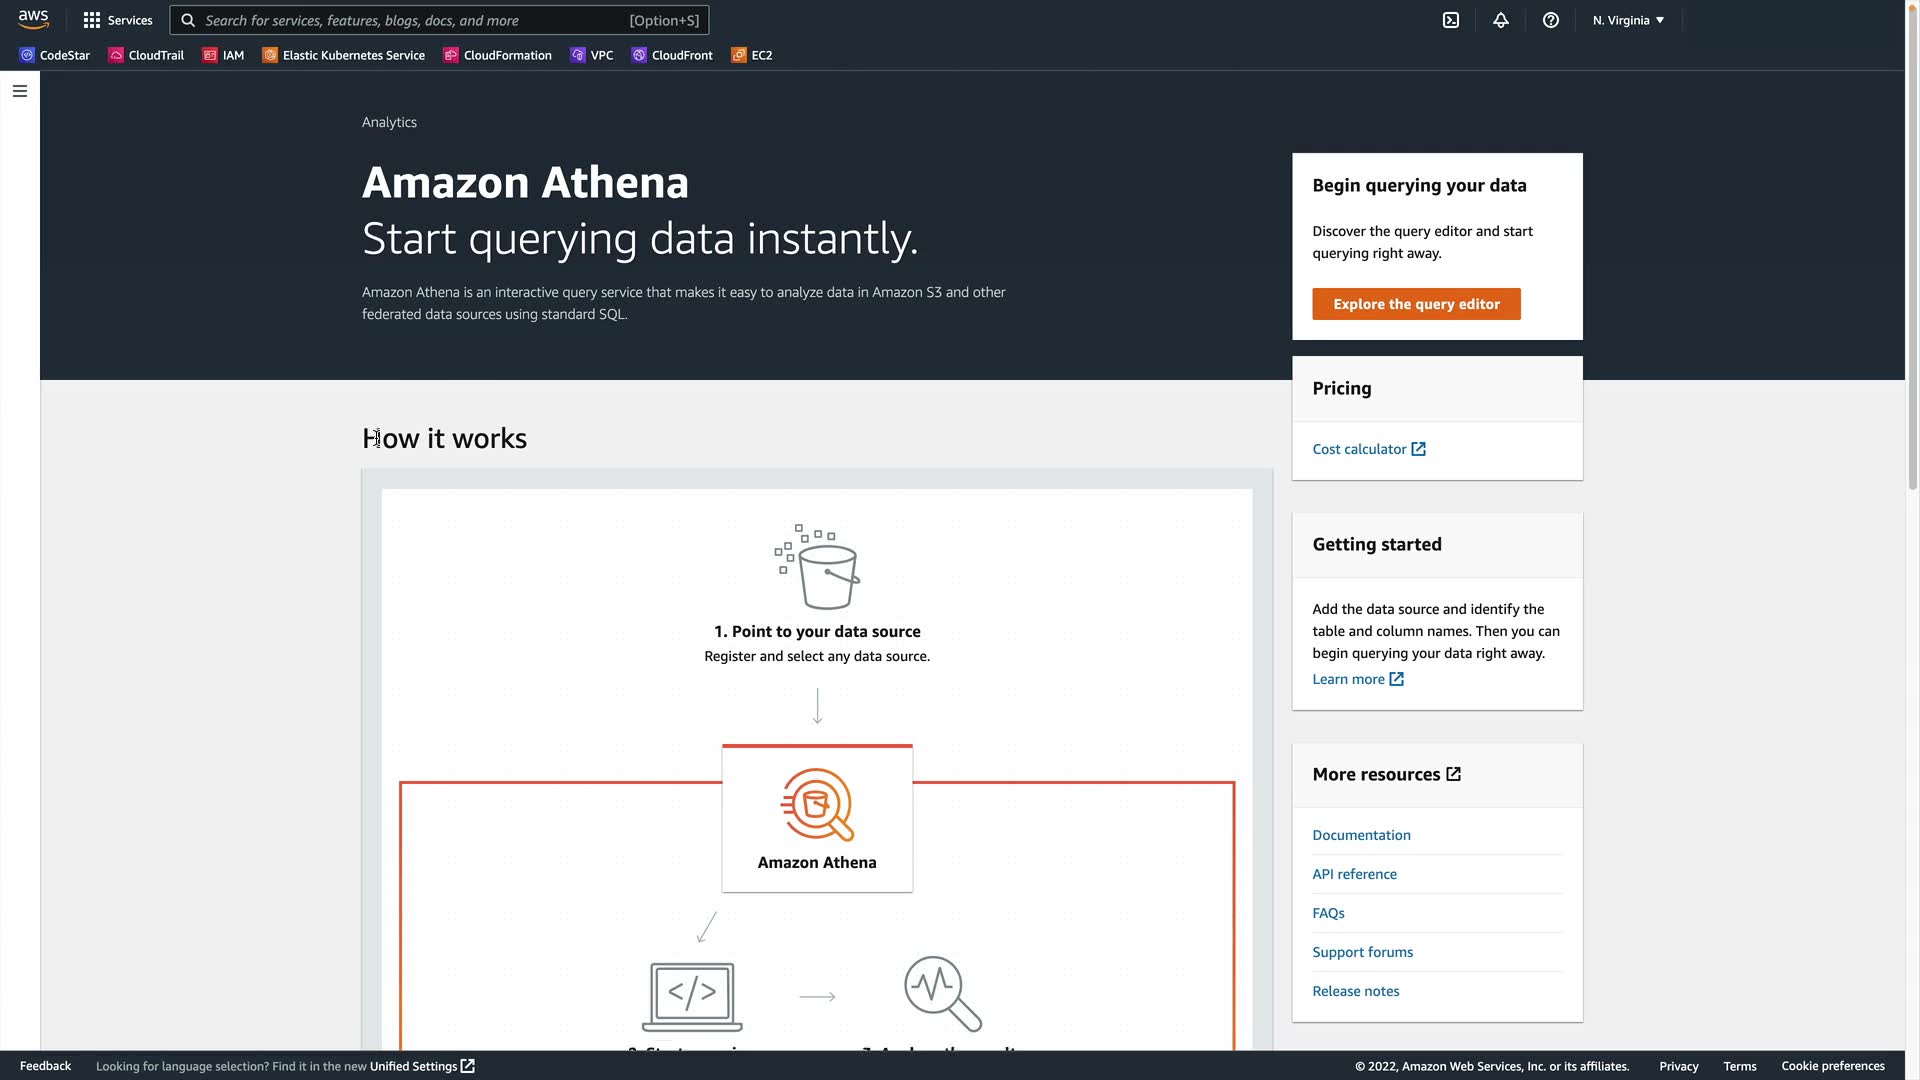Viewport: 1920px width, 1080px height.
Task: Expand the hamburger side navigation
Action: click(20, 91)
